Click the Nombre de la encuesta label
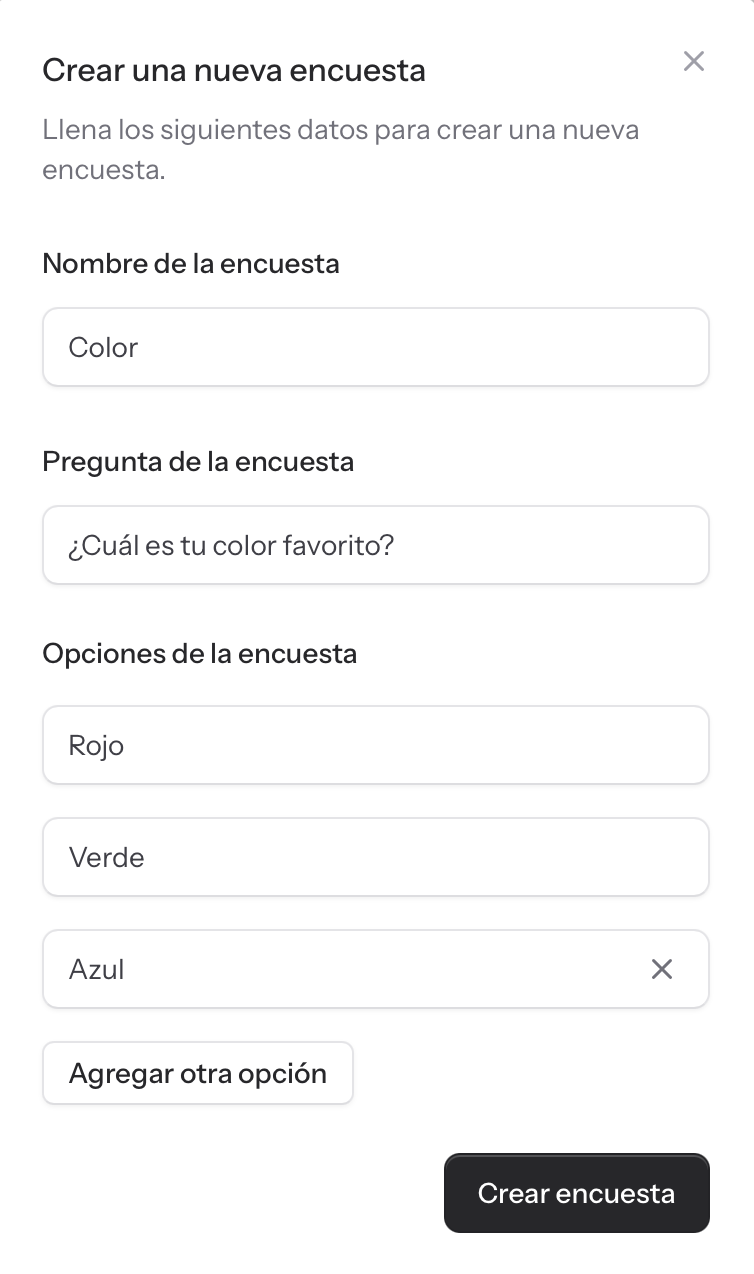Image resolution: width=754 pixels, height=1274 pixels. click(x=191, y=264)
